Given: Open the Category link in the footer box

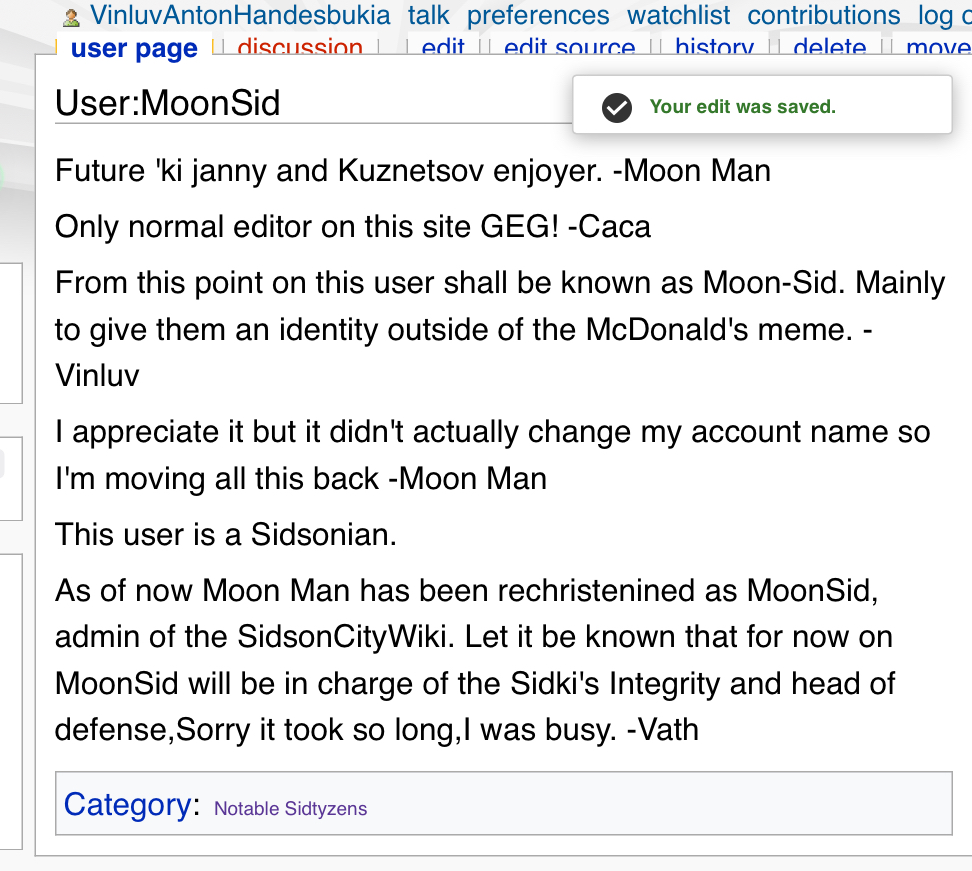Looking at the screenshot, I should point(127,805).
